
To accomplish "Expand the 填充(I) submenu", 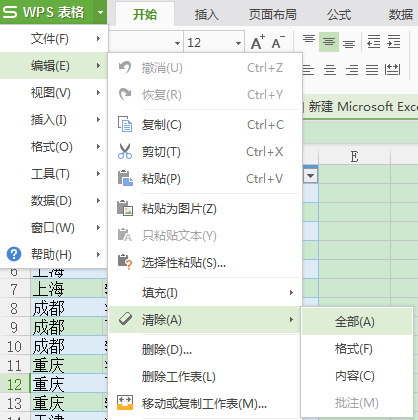I will 205,293.
